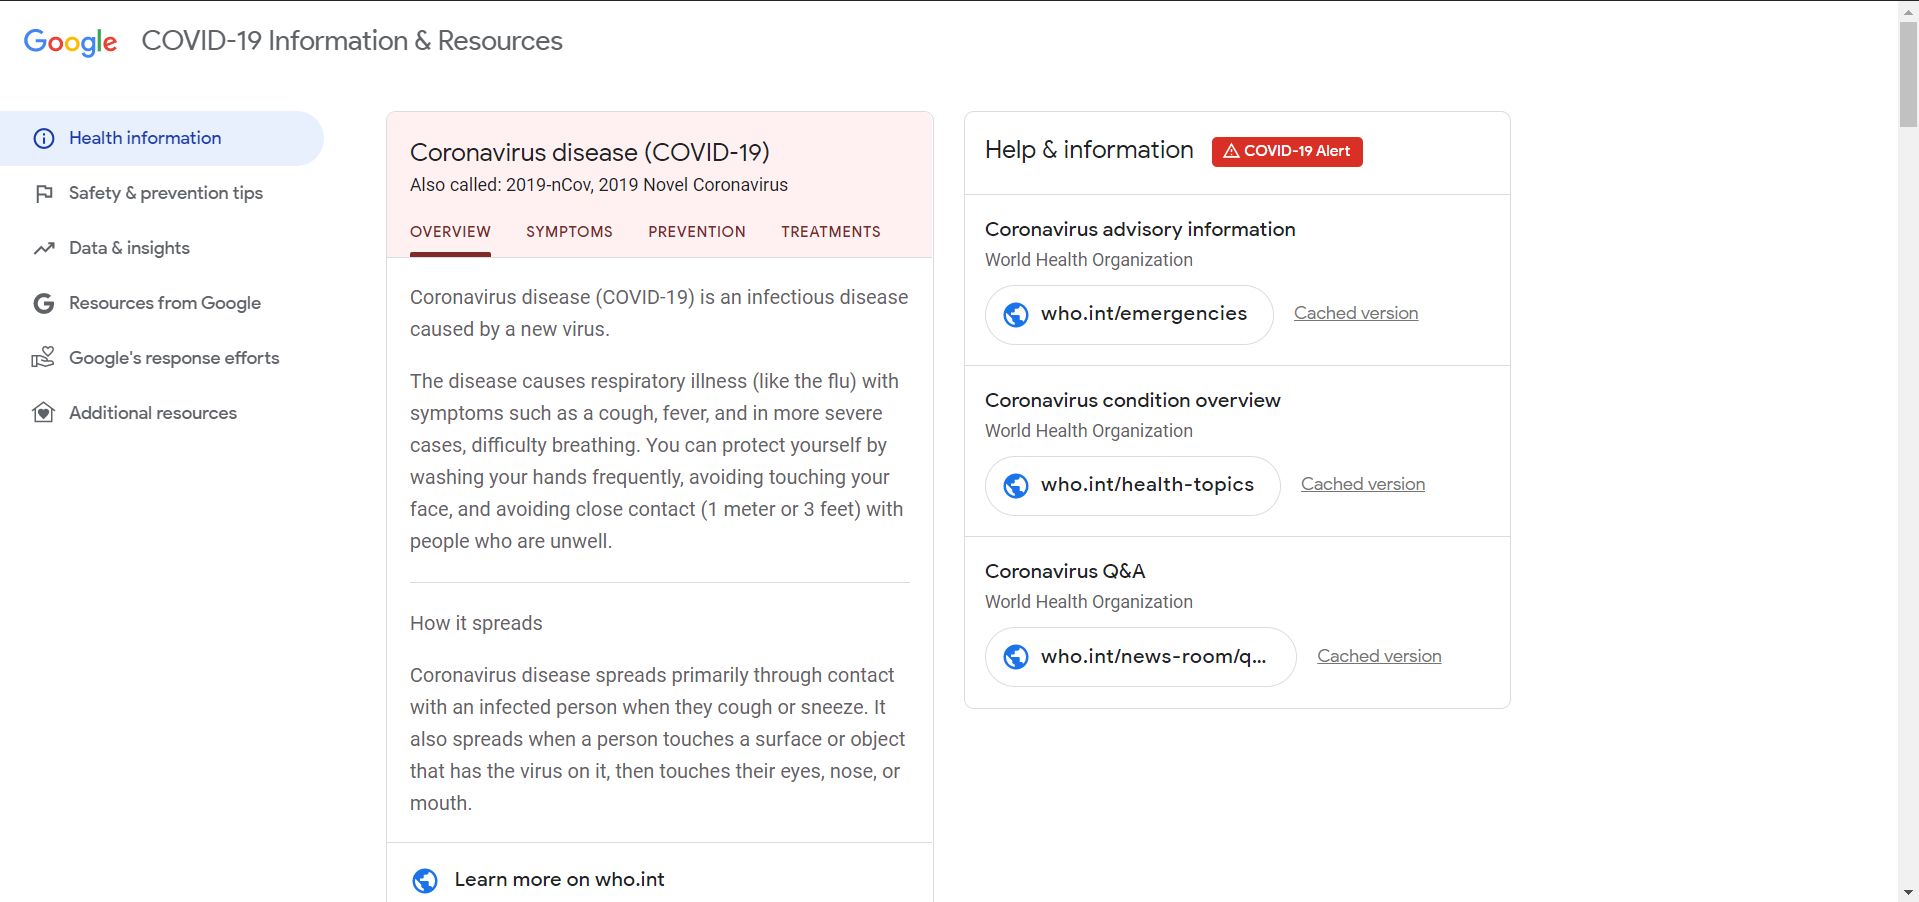
Task: Open Data & insights section
Action: click(162, 249)
